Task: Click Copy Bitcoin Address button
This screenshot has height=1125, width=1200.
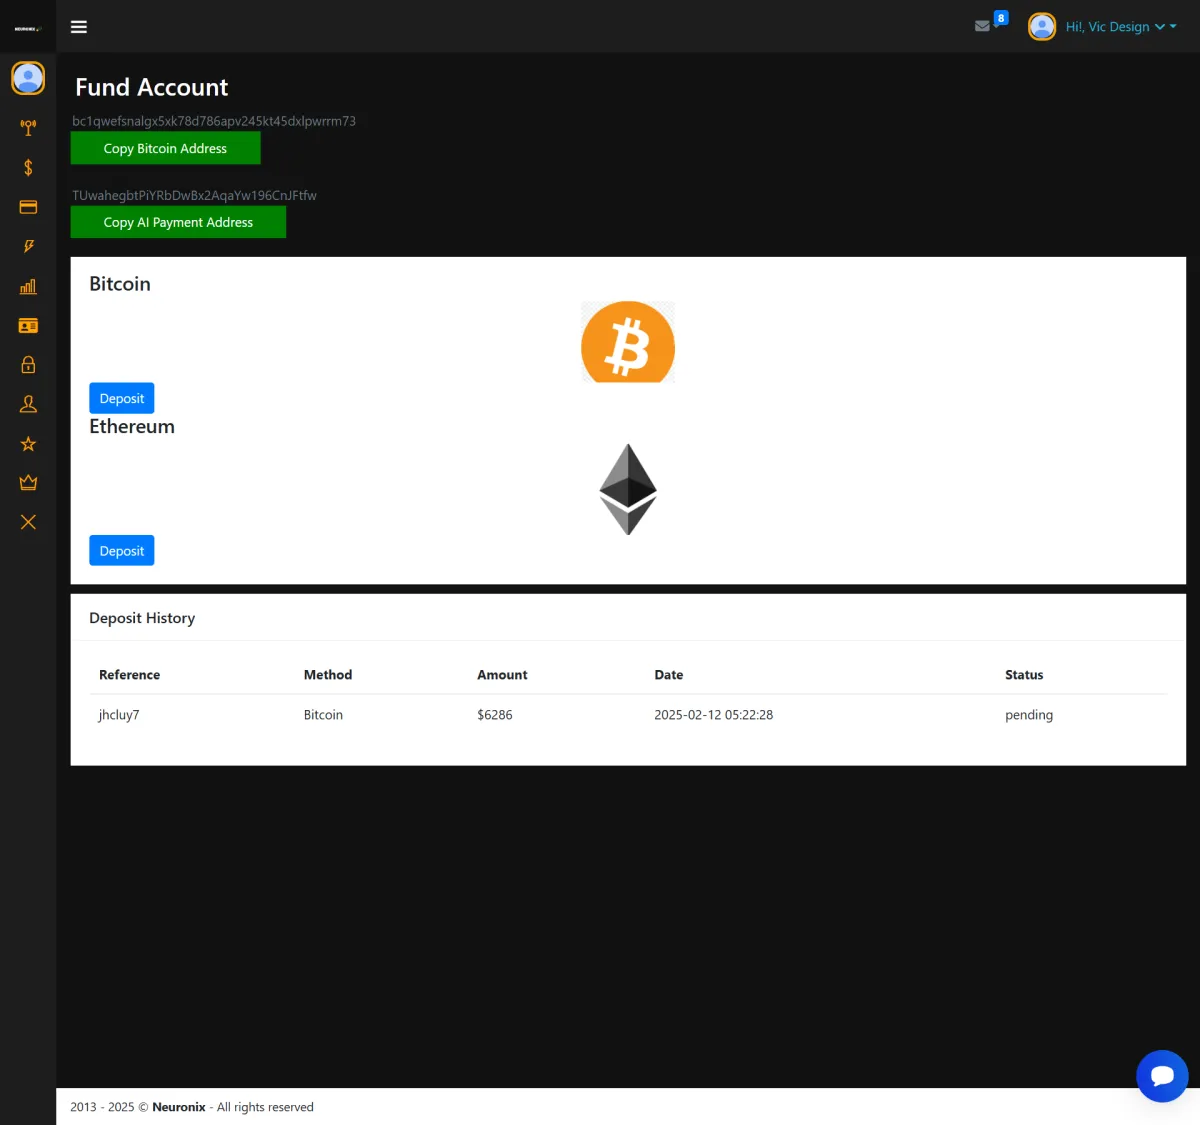Action: coord(165,148)
